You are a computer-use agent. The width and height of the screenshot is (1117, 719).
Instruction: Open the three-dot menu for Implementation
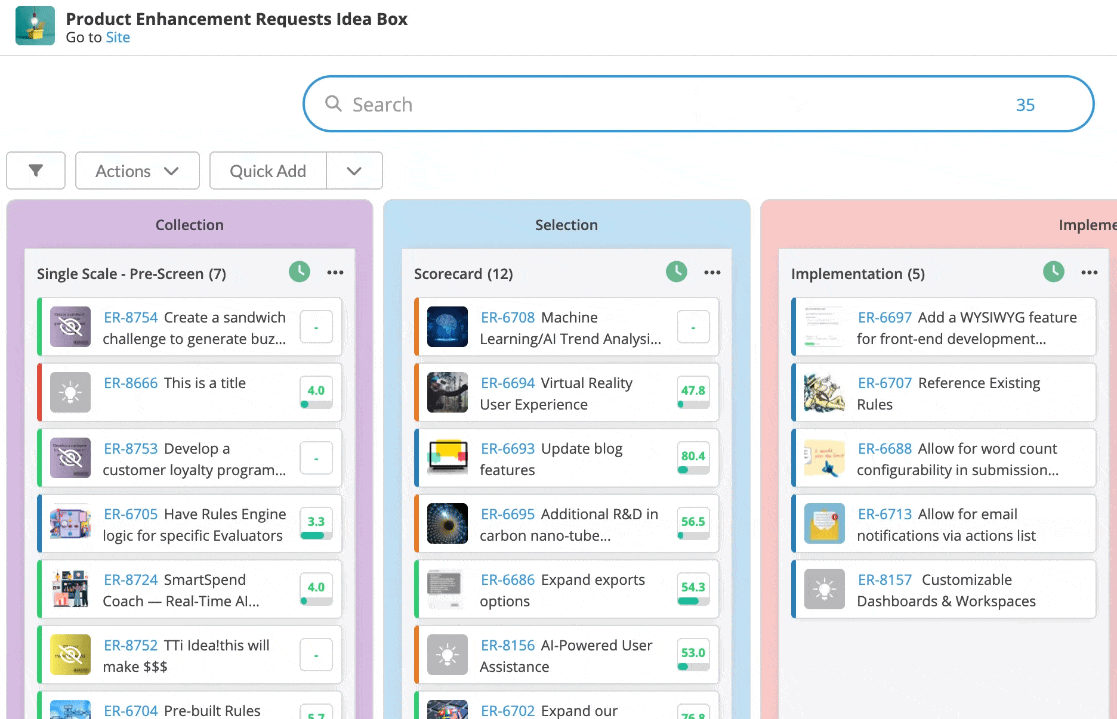(1089, 272)
